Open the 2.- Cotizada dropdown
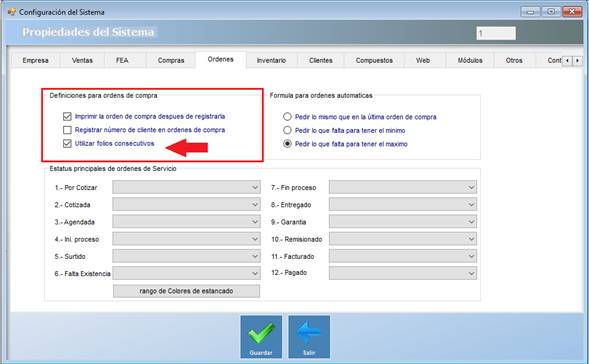The image size is (589, 364). tap(186, 204)
